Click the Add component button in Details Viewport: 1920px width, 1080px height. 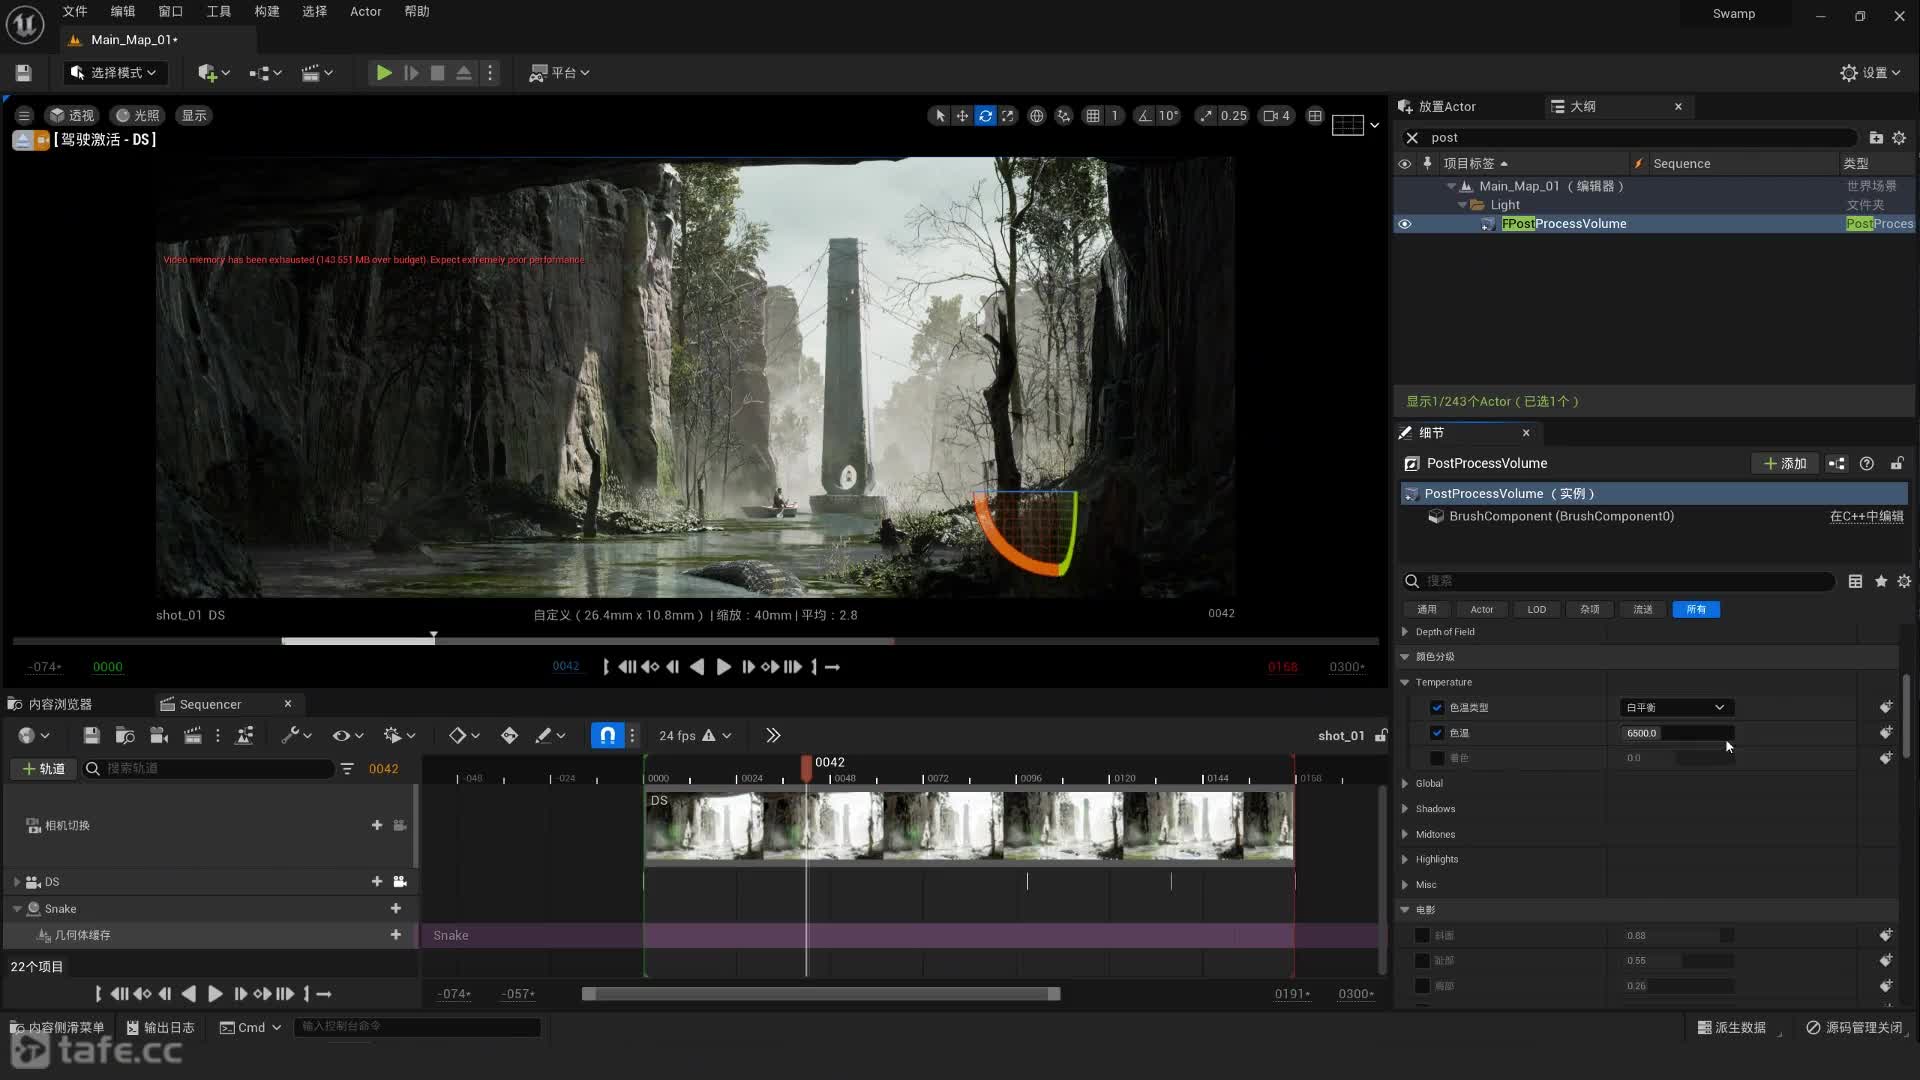[x=1785, y=464]
